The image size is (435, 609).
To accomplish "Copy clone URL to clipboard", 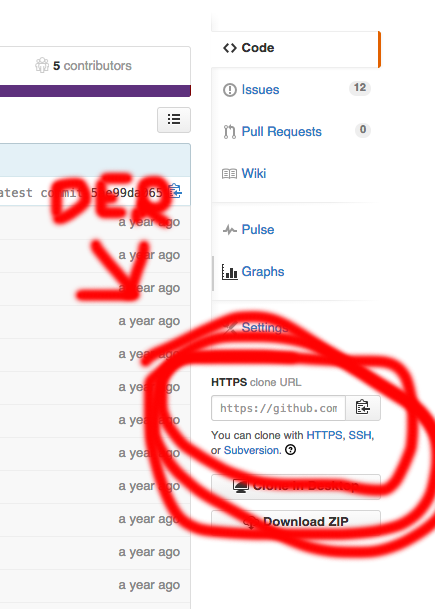I will point(363,408).
